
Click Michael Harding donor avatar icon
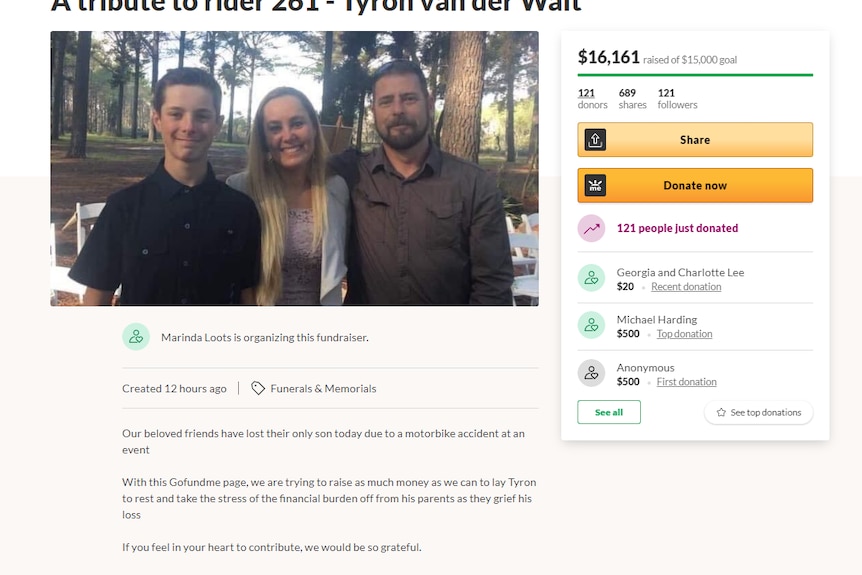pos(592,325)
